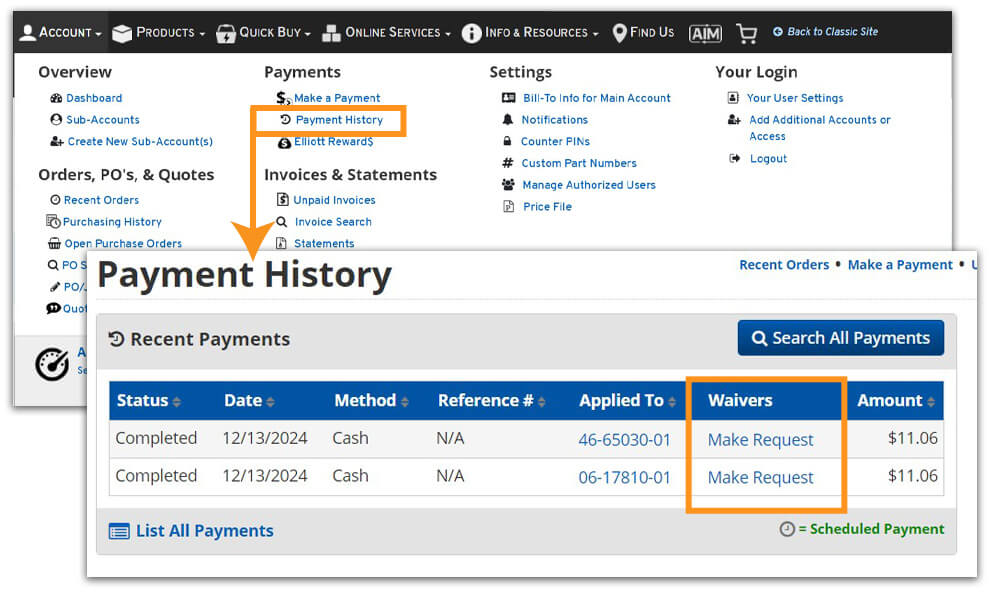The height and width of the screenshot is (600, 1000).
Task: Click the Notifications bell icon
Action: tap(509, 119)
